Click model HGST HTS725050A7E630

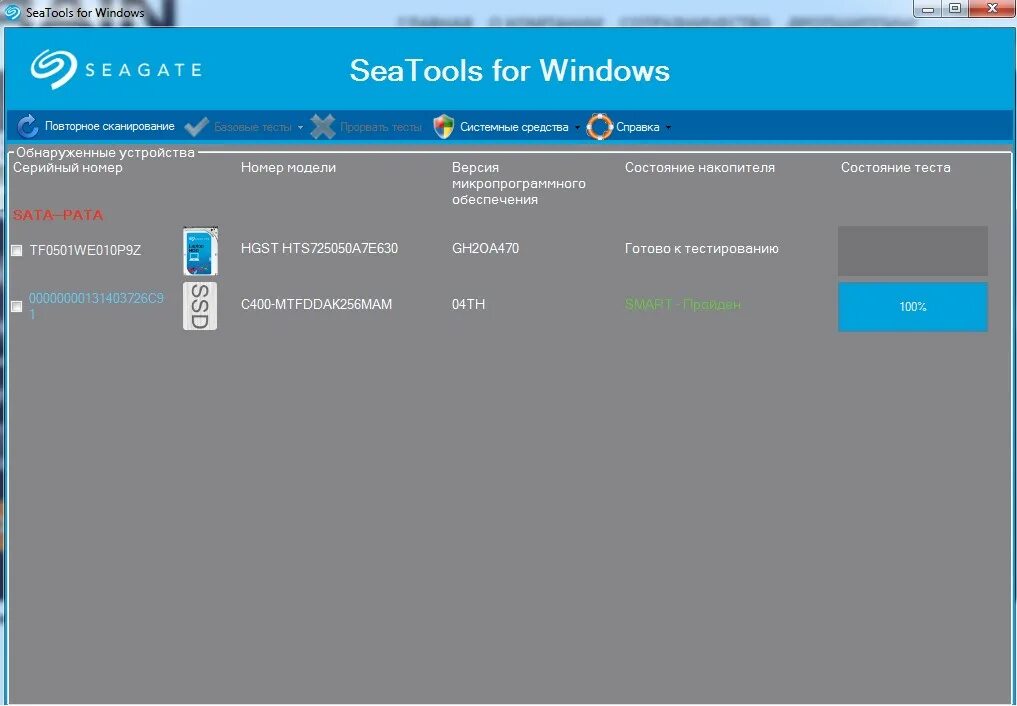(x=319, y=248)
